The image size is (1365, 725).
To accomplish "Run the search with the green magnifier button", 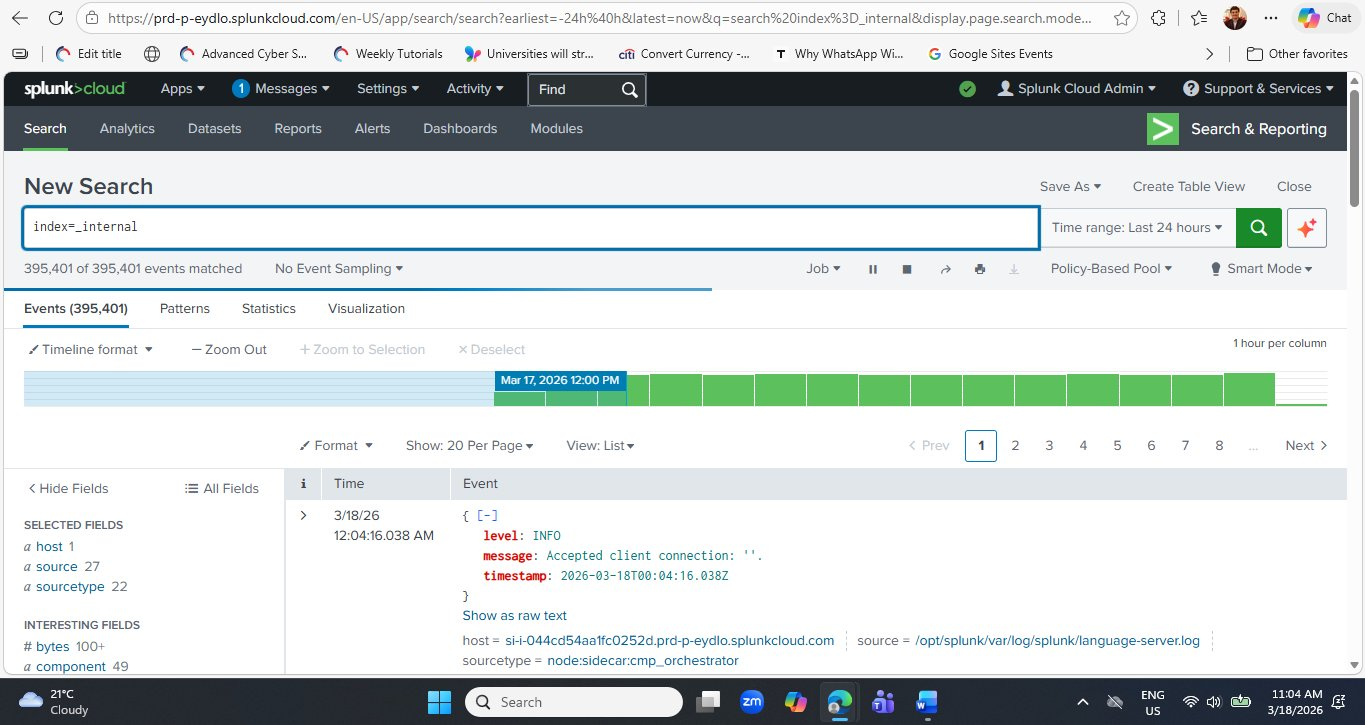I will [1258, 227].
